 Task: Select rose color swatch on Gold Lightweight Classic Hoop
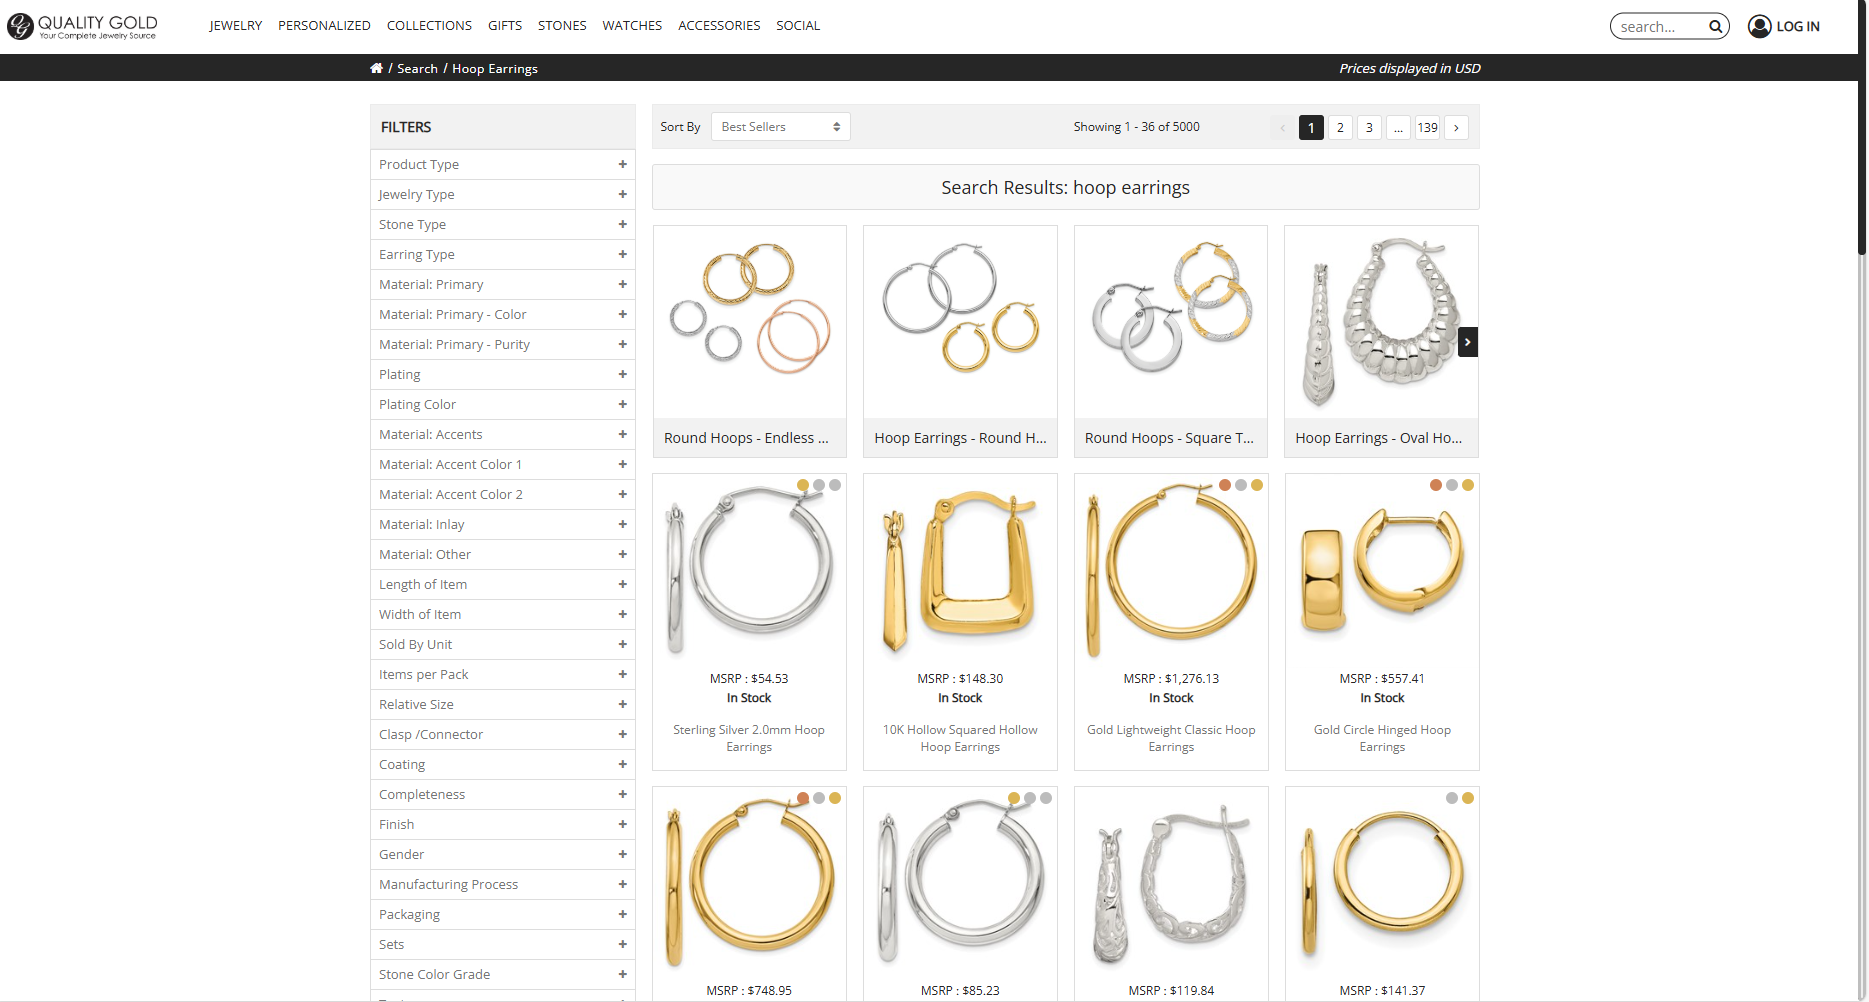(1225, 485)
